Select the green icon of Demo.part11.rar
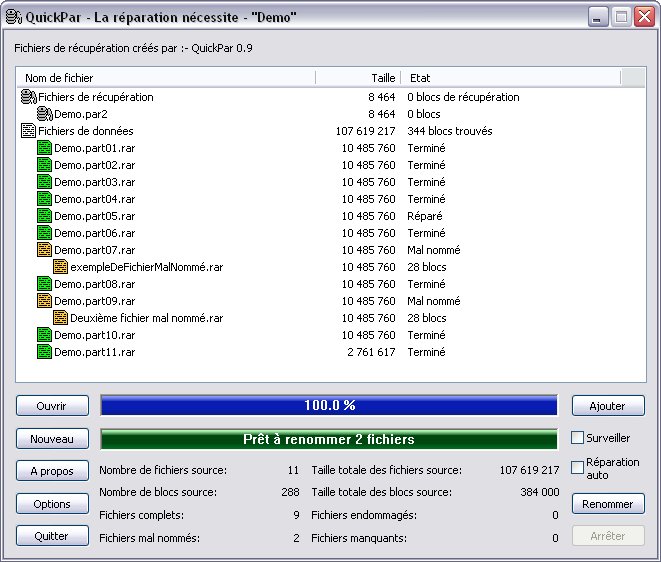The image size is (661, 562). click(44, 352)
